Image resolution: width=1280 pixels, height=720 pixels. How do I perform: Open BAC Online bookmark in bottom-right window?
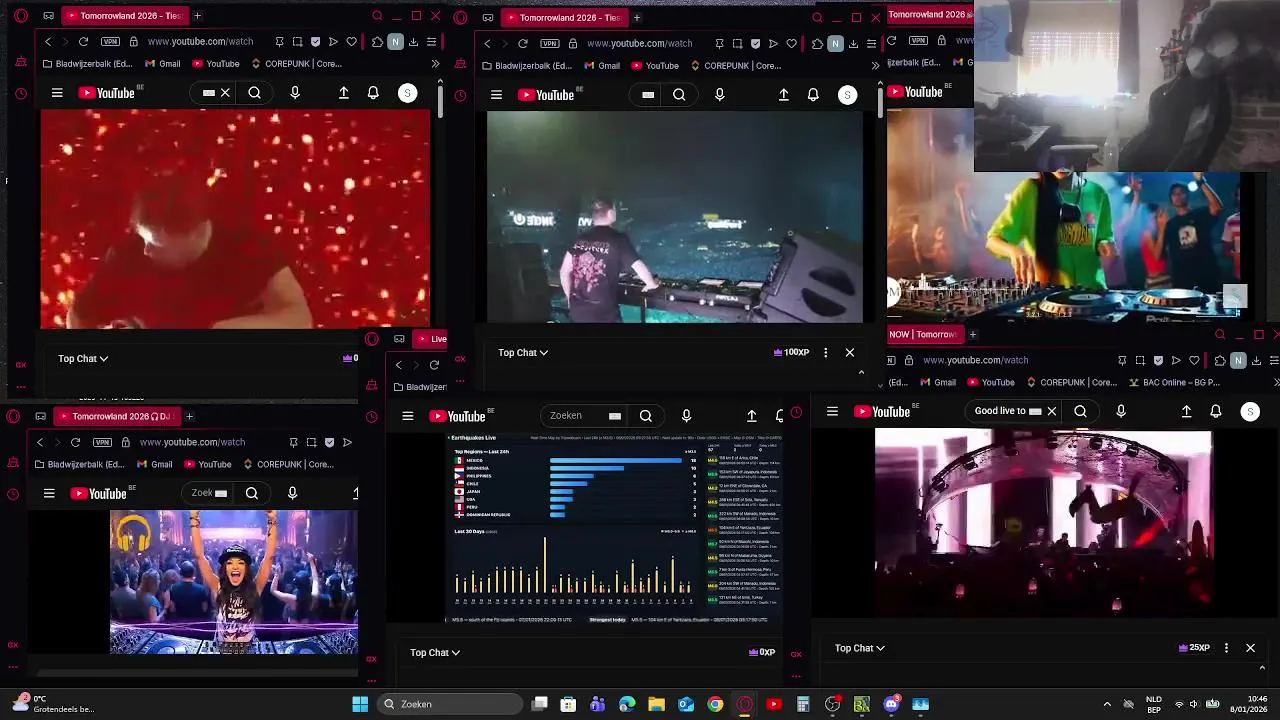pyautogui.click(x=1174, y=382)
